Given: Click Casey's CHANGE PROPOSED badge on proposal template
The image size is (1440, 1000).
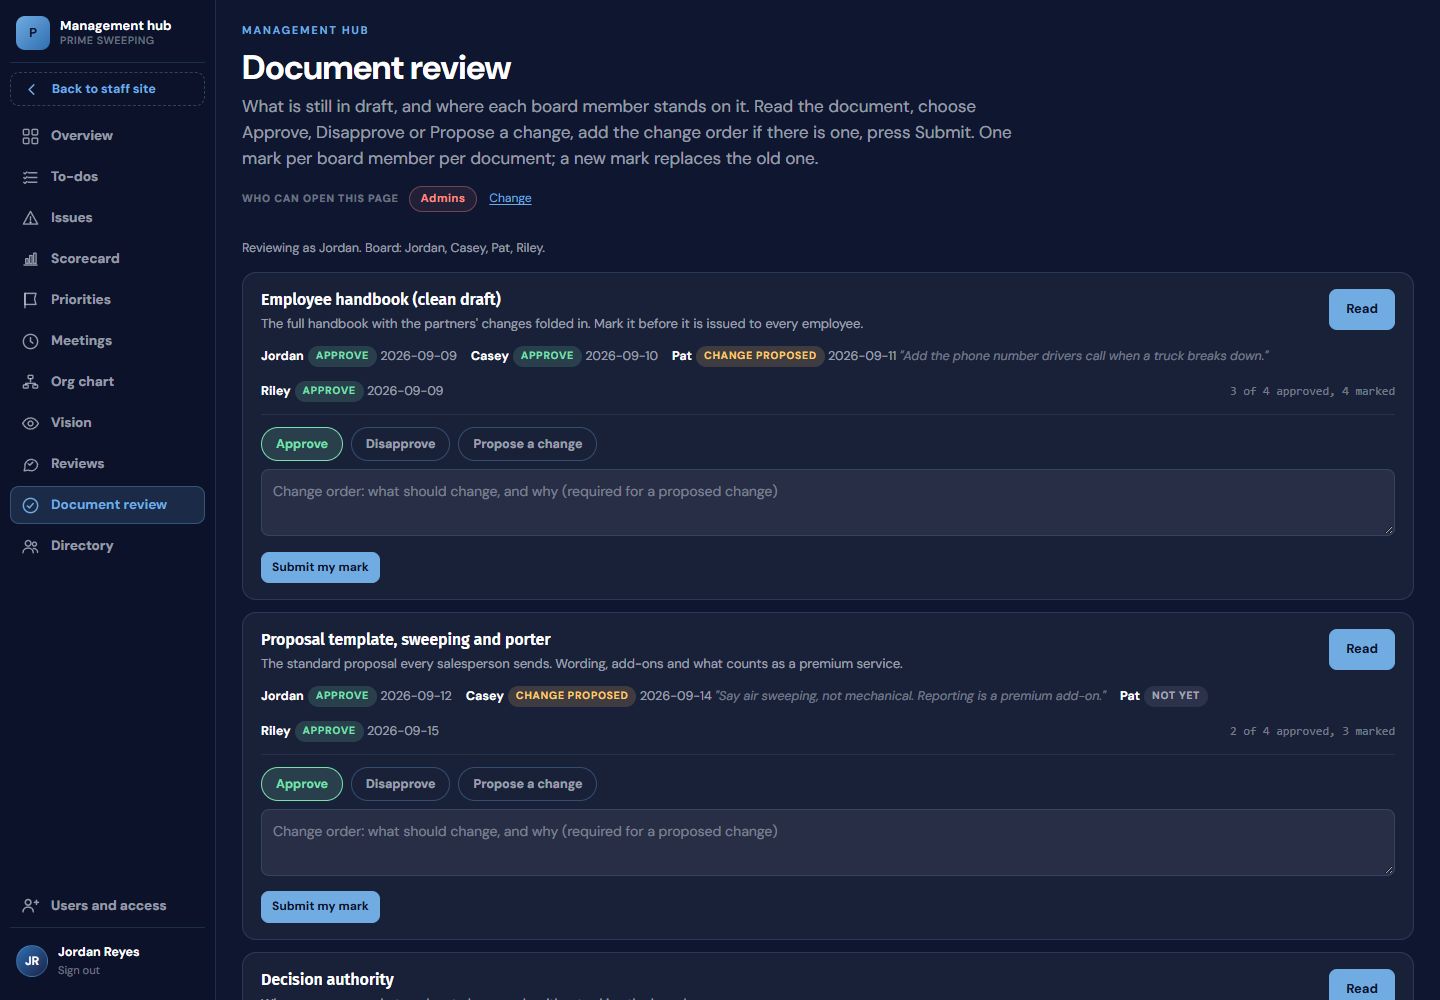Looking at the screenshot, I should pos(572,696).
